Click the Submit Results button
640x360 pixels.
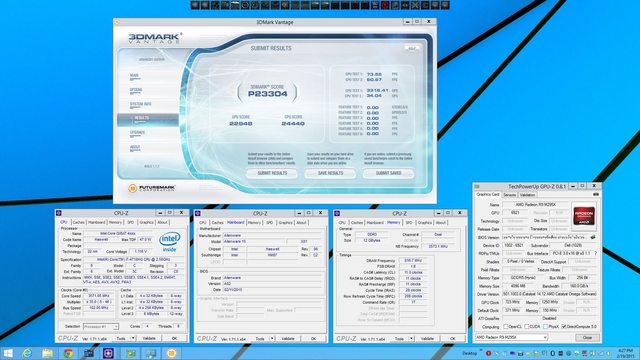[272, 173]
